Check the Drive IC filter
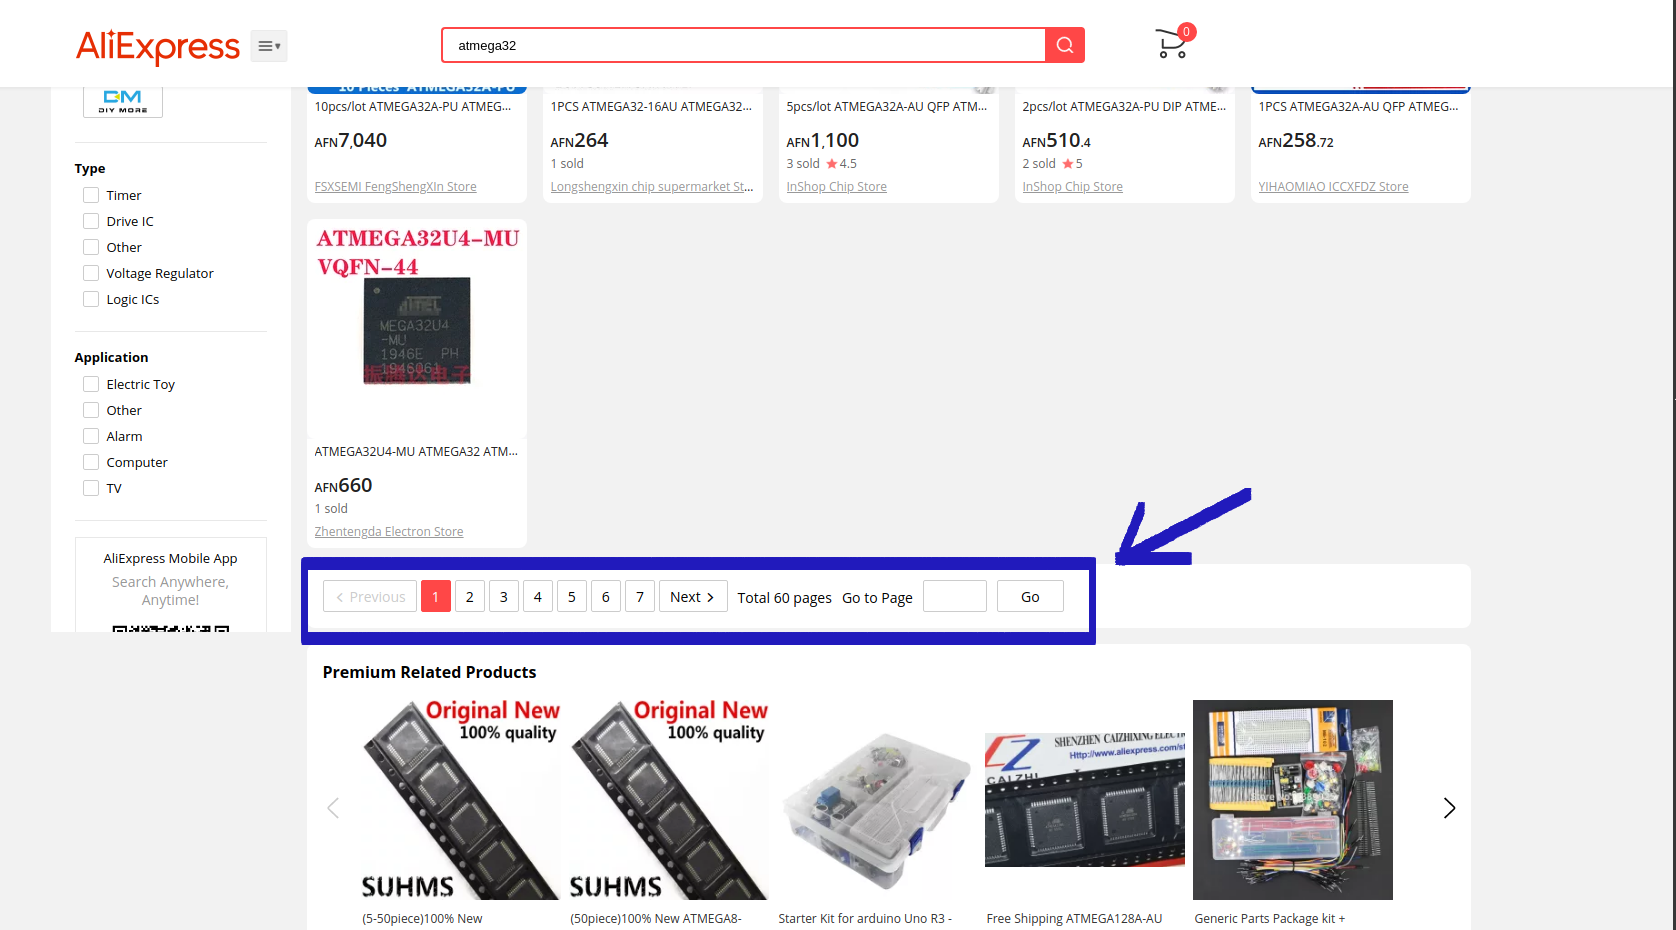Viewport: 1676px width, 930px height. coord(91,221)
